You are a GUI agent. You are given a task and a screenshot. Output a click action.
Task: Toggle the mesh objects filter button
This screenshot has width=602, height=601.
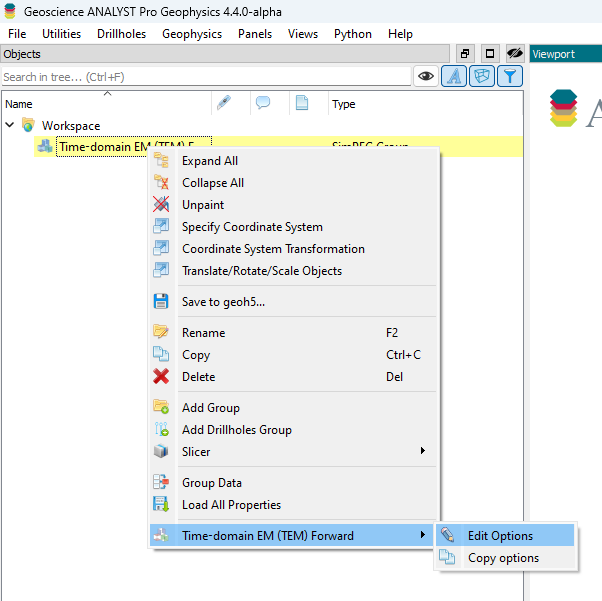coord(482,76)
